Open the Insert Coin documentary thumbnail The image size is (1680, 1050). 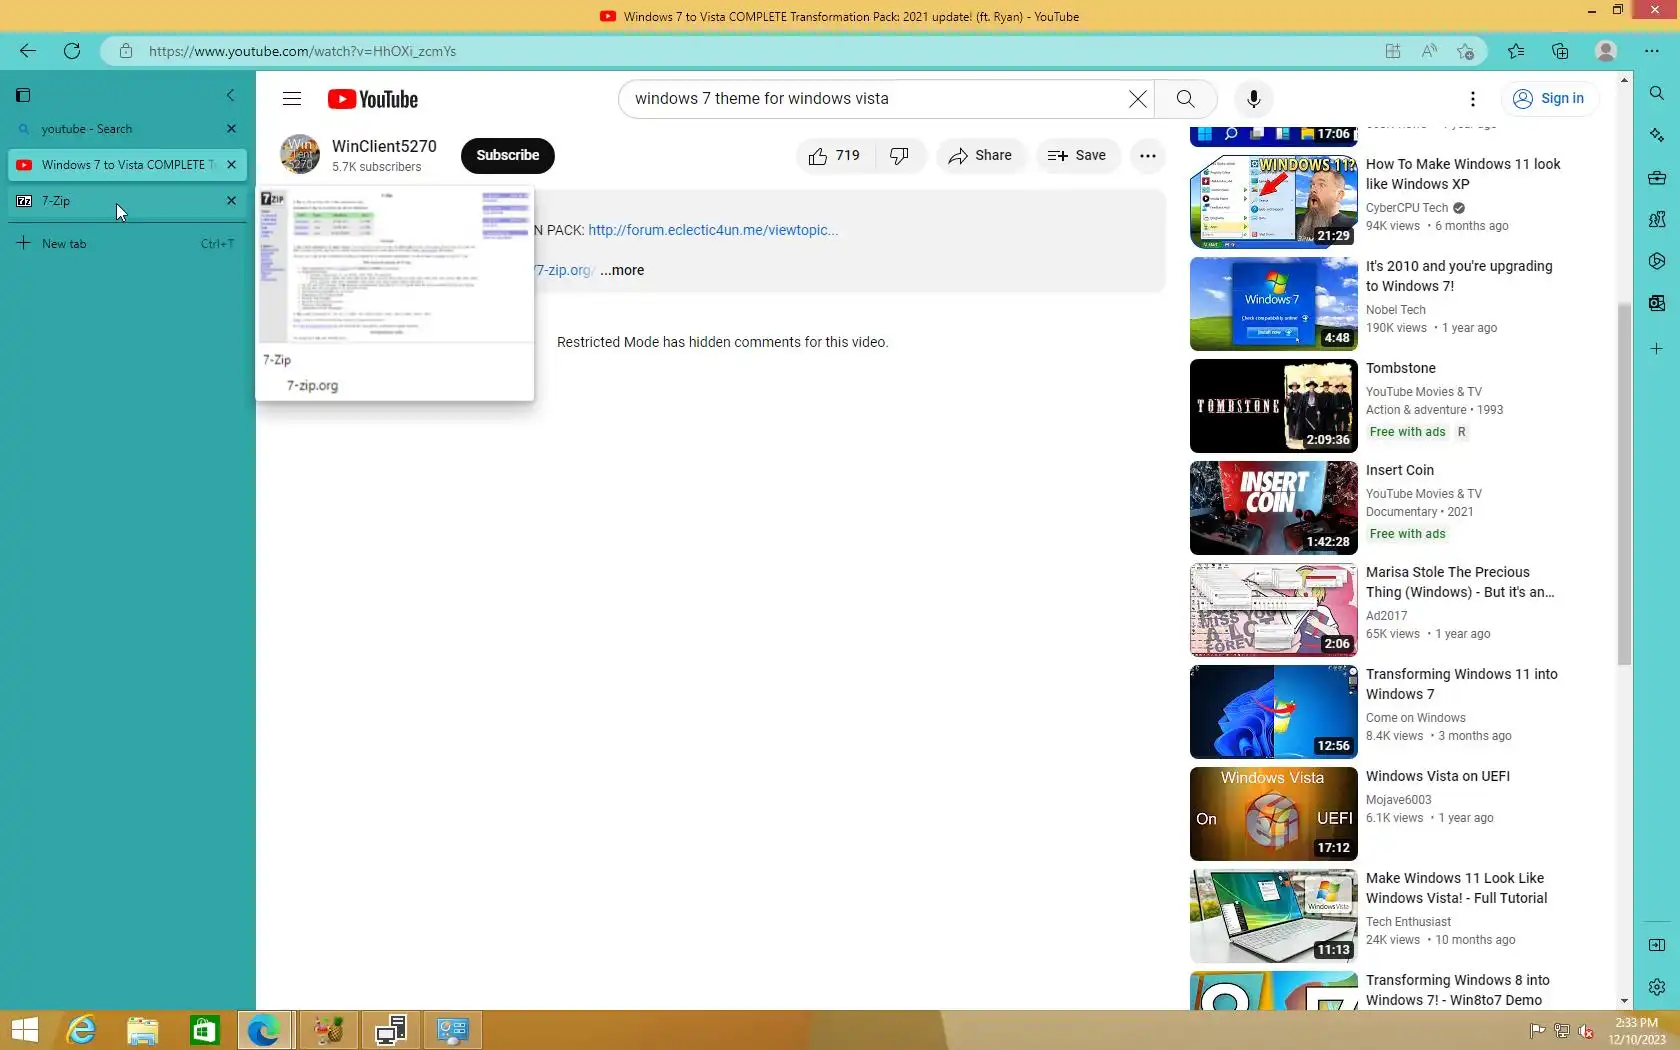(x=1274, y=508)
